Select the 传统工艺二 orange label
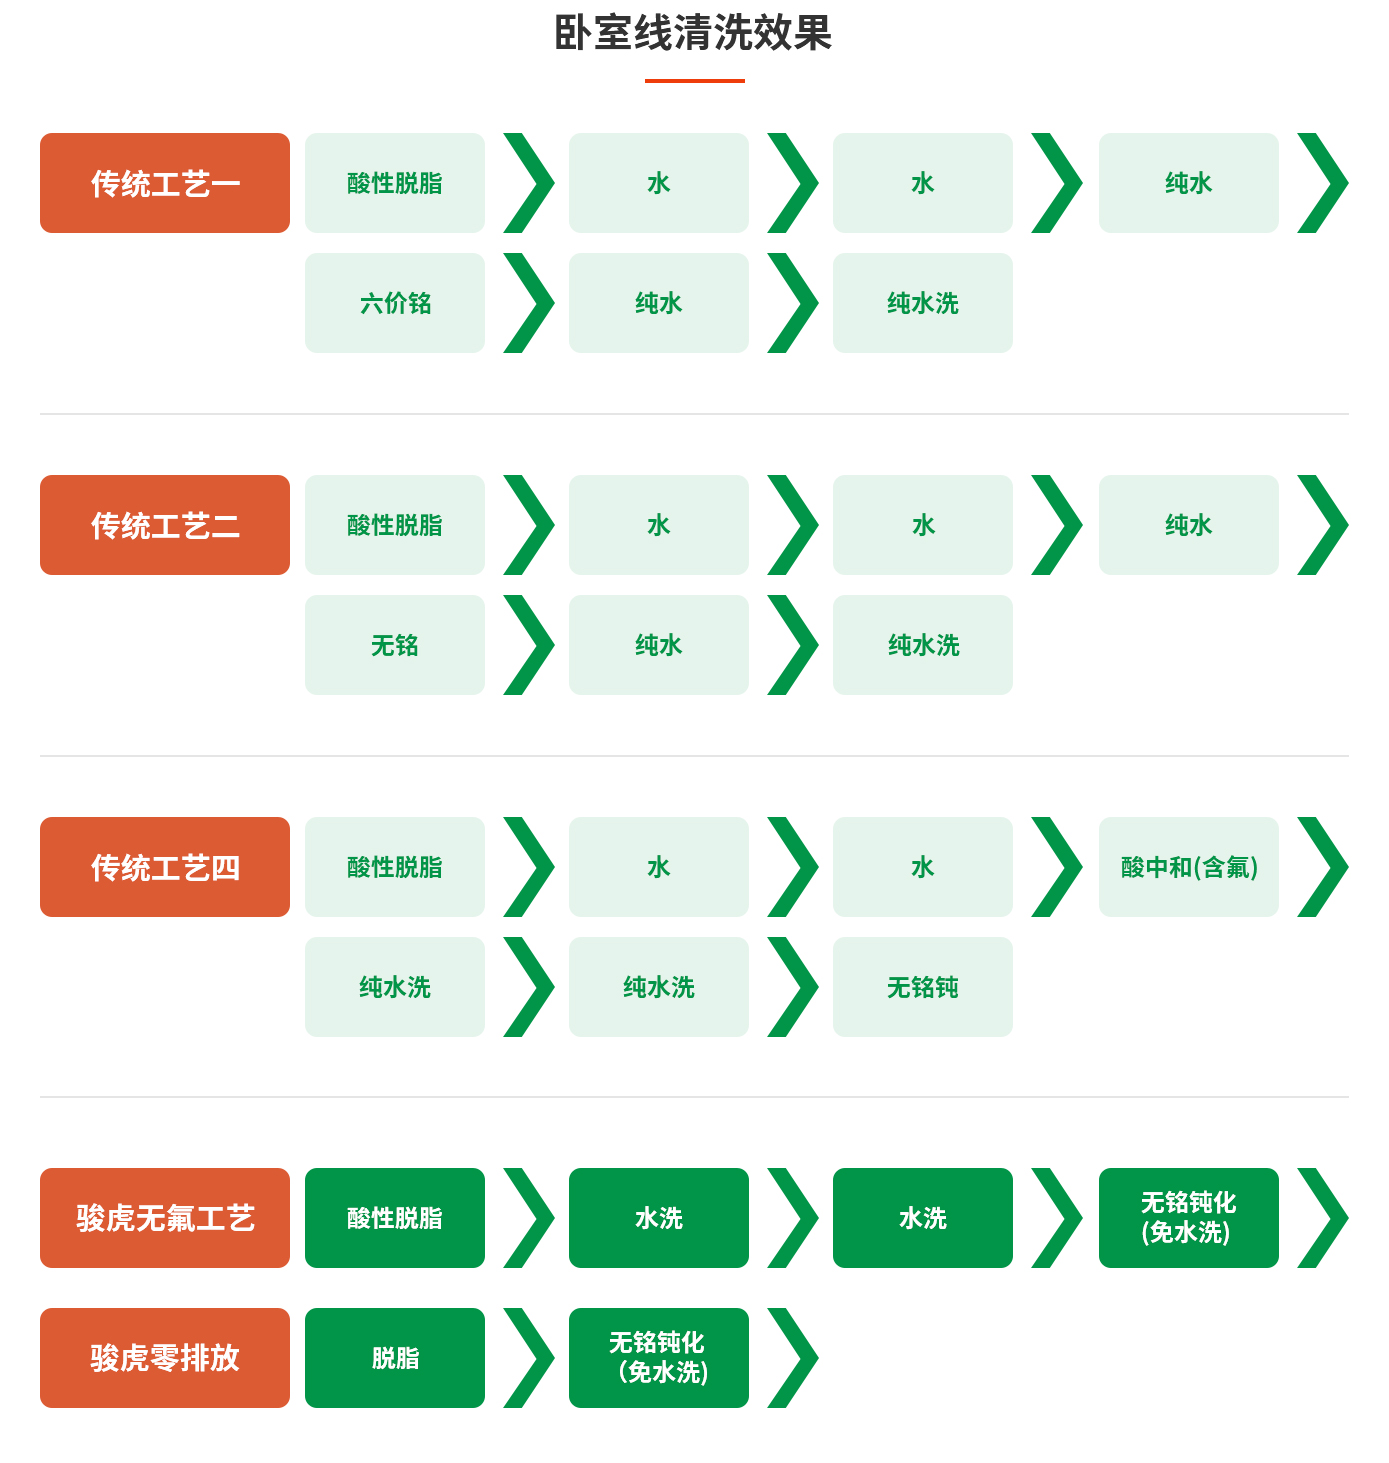Image resolution: width=1389 pixels, height=1463 pixels. [x=165, y=525]
